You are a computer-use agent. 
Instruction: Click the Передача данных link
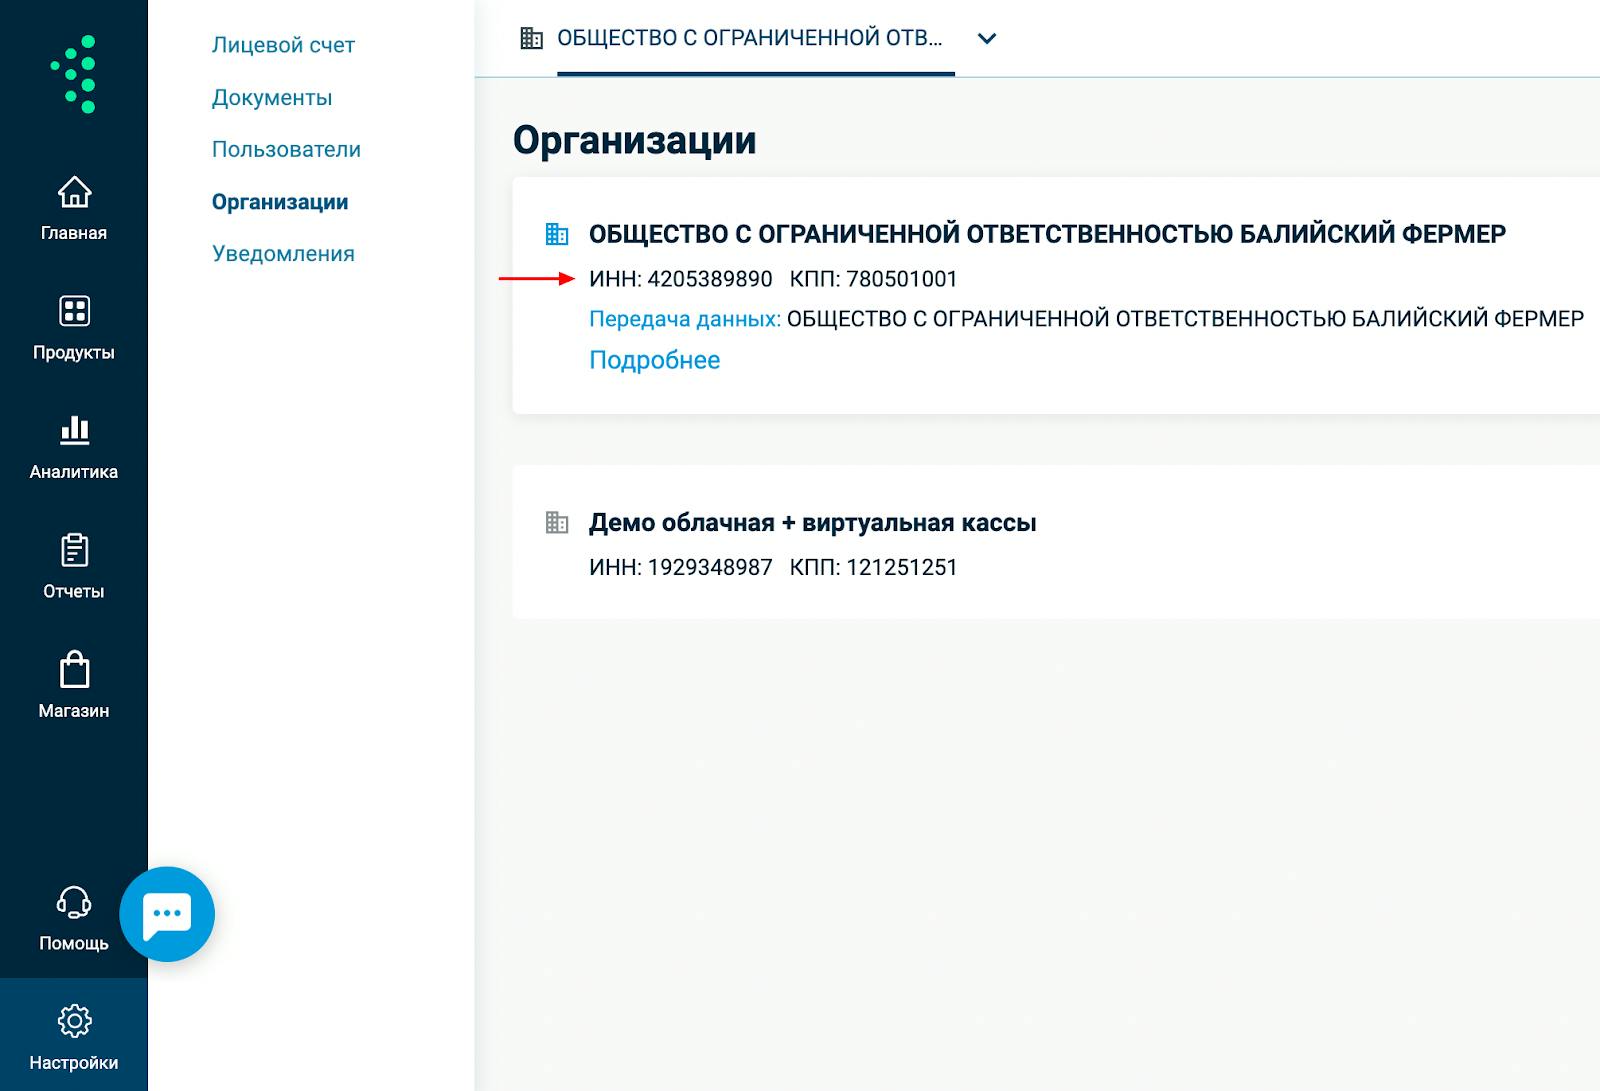[x=685, y=319]
